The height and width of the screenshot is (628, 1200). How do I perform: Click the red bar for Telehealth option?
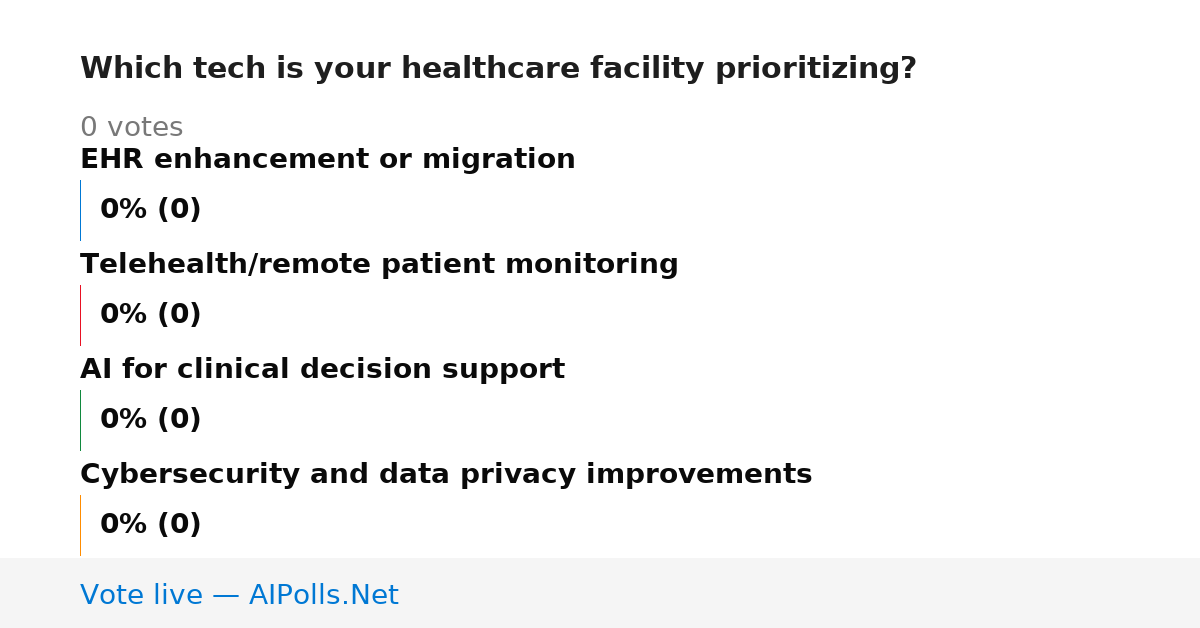tap(80, 315)
